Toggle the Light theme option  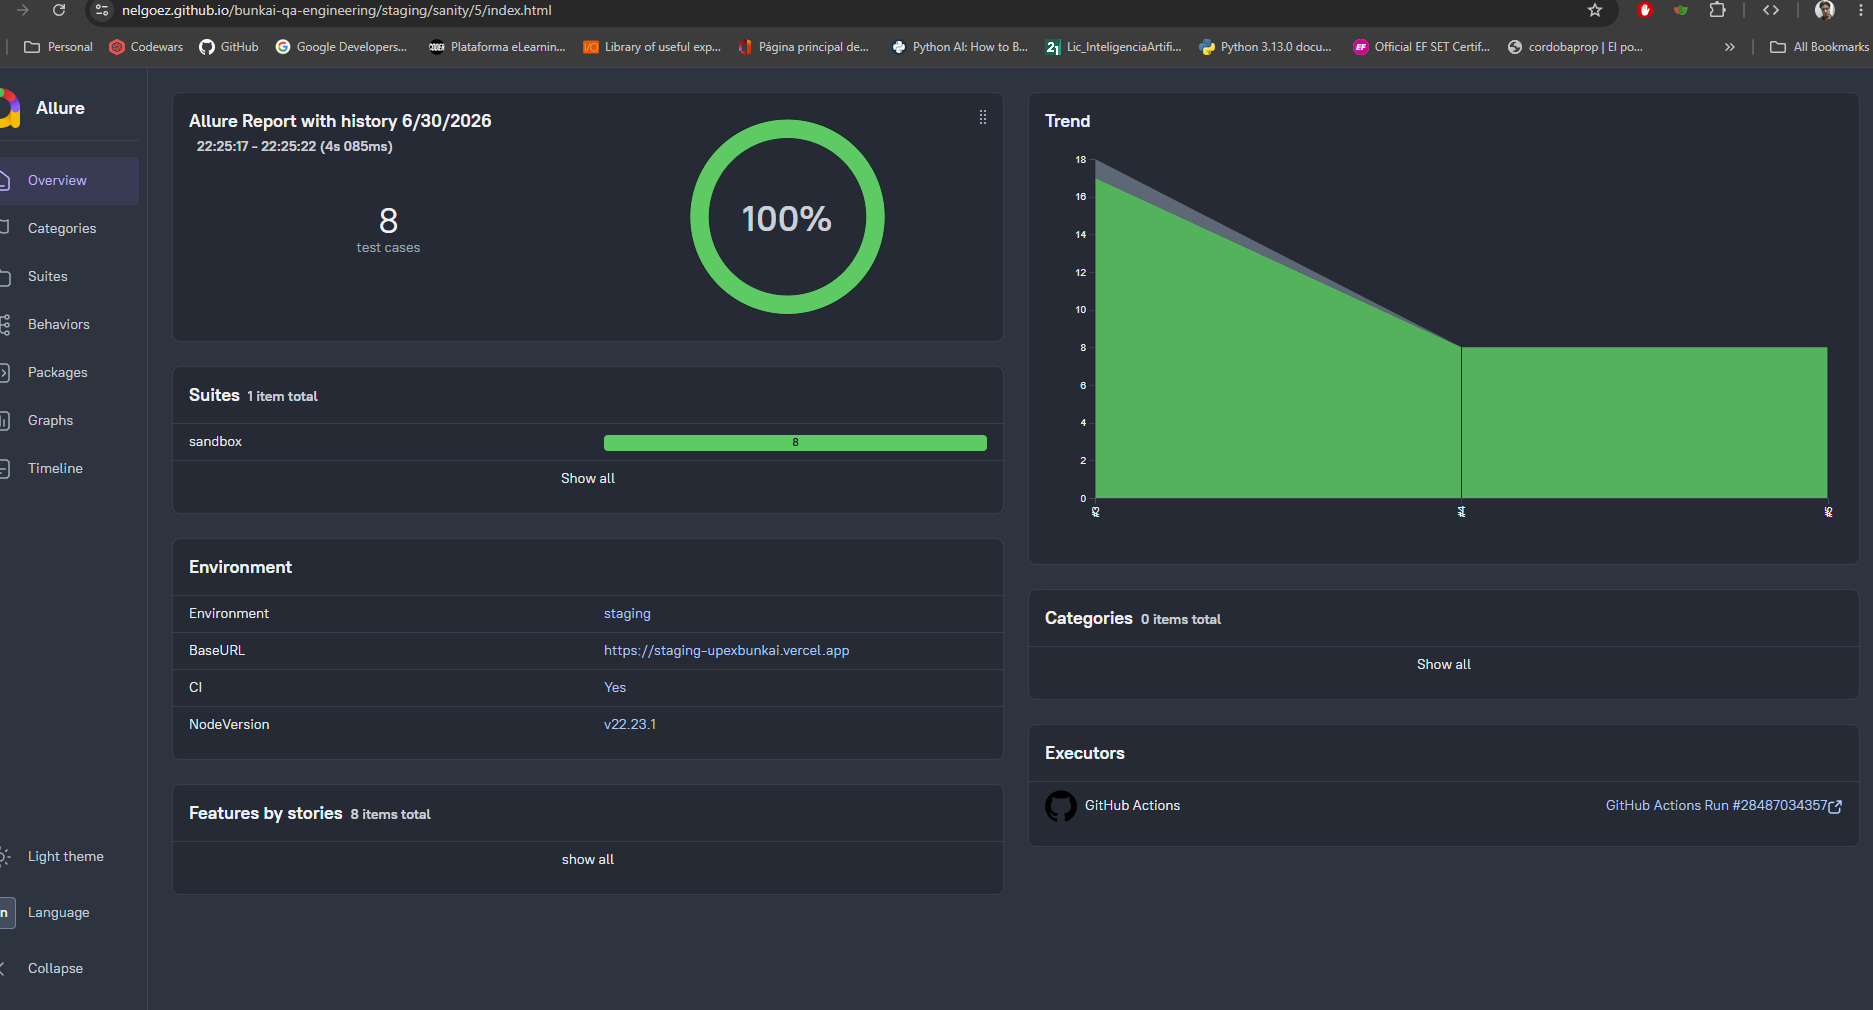[x=65, y=857]
